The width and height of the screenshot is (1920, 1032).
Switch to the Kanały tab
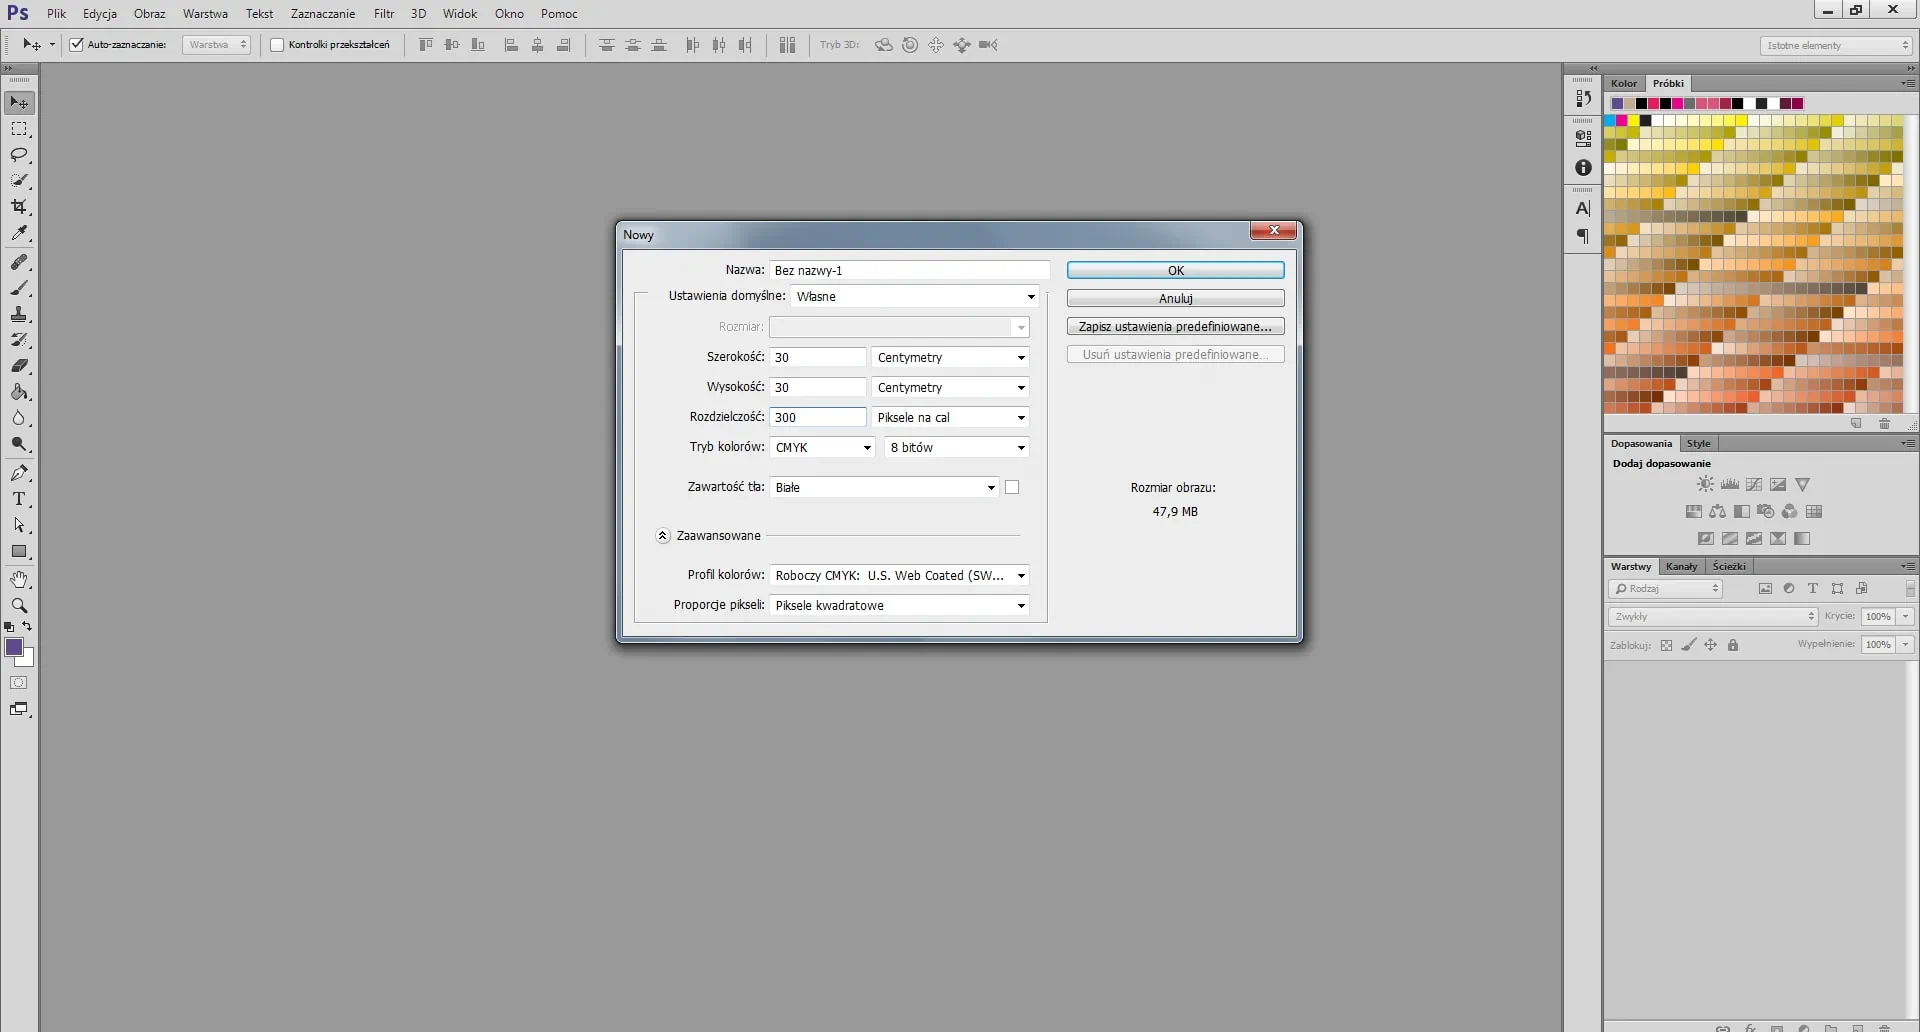(1681, 567)
